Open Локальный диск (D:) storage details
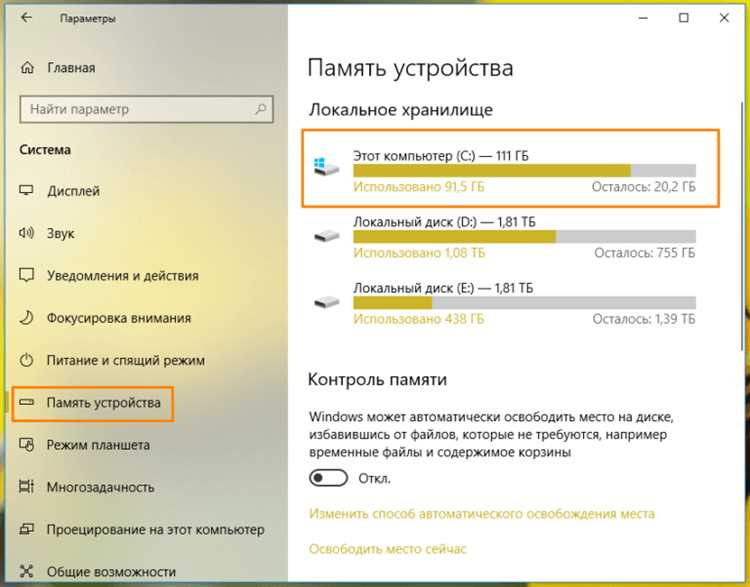Image resolution: width=750 pixels, height=587 pixels. 505,237
